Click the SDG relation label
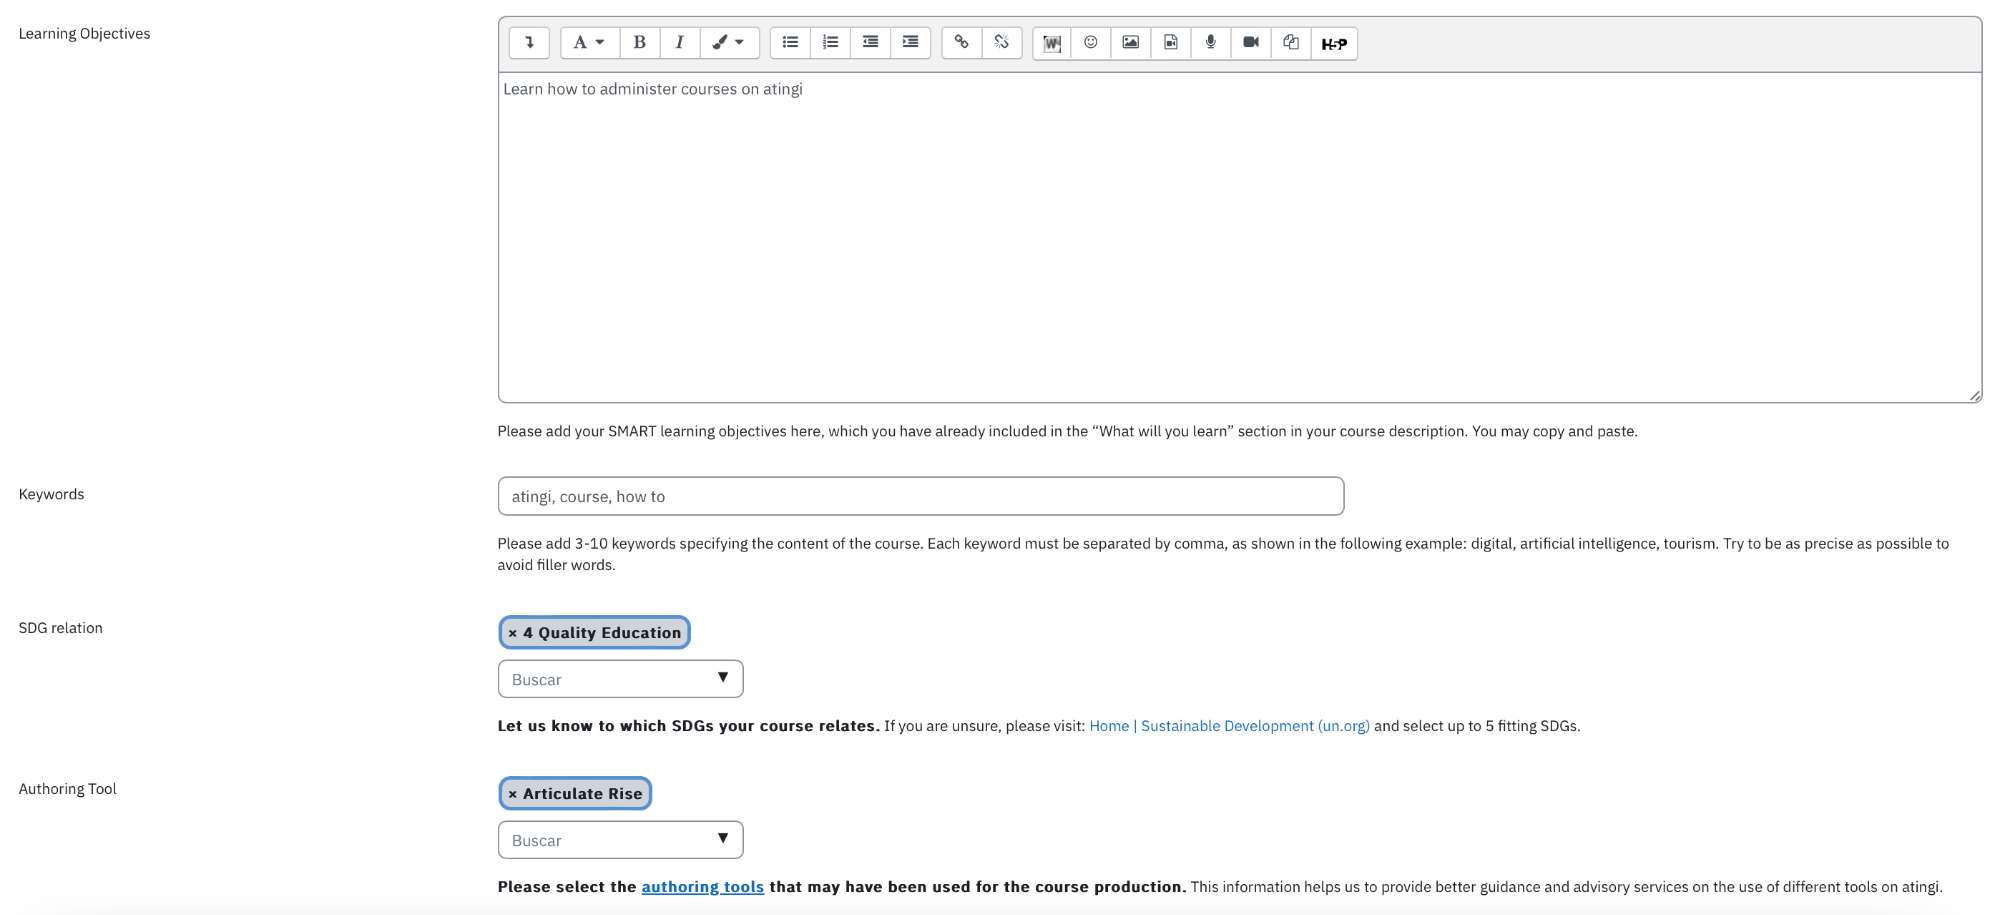This screenshot has width=2000, height=915. click(x=60, y=628)
